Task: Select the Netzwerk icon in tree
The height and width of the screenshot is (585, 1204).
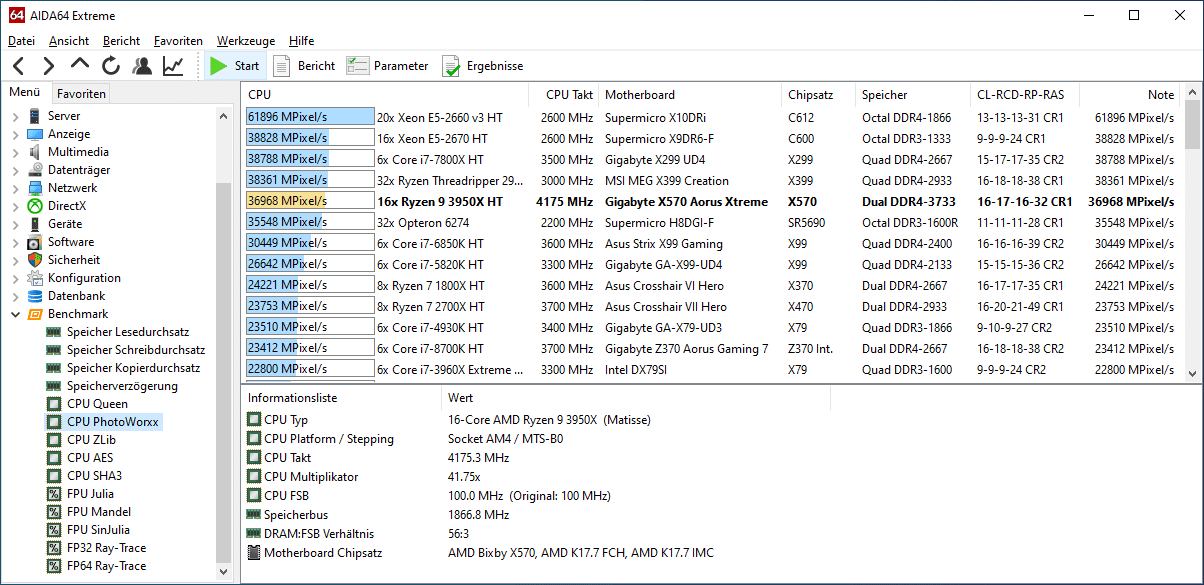Action: click(x=35, y=188)
